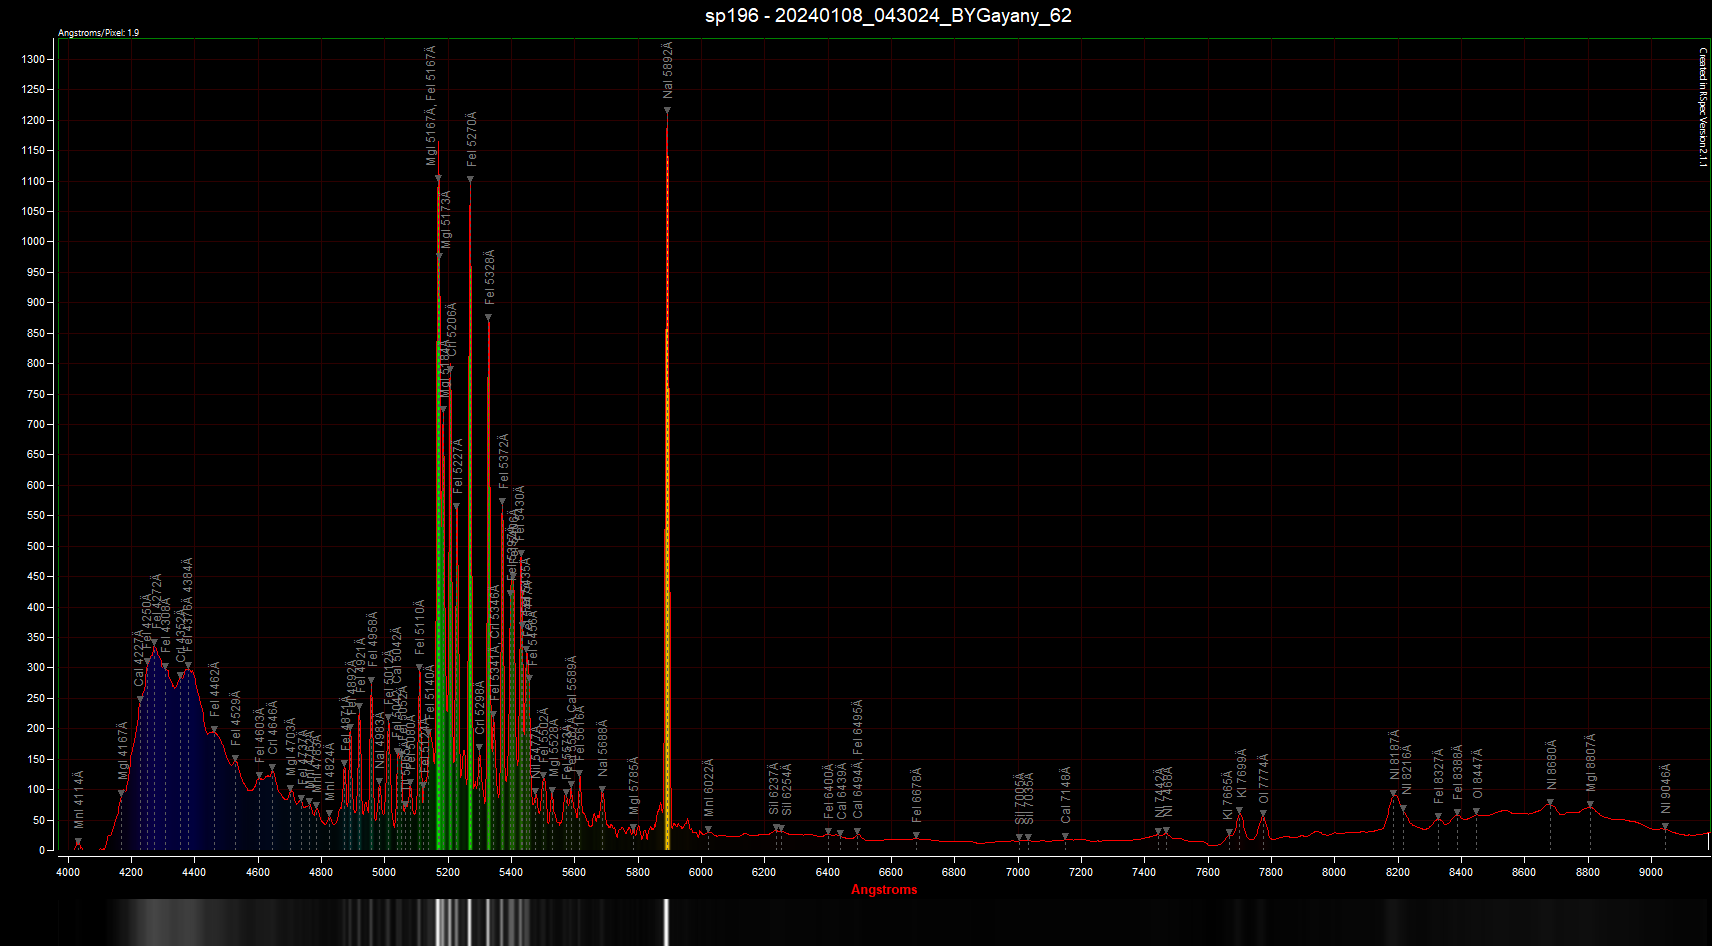Click the 'Angstroms/Pixel: 1.9' label
This screenshot has width=1712, height=946.
99,33
